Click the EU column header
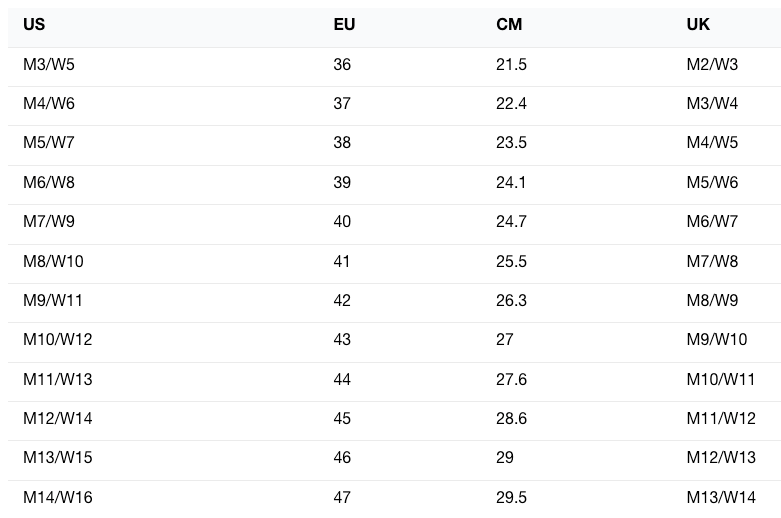The image size is (781, 518). click(344, 25)
